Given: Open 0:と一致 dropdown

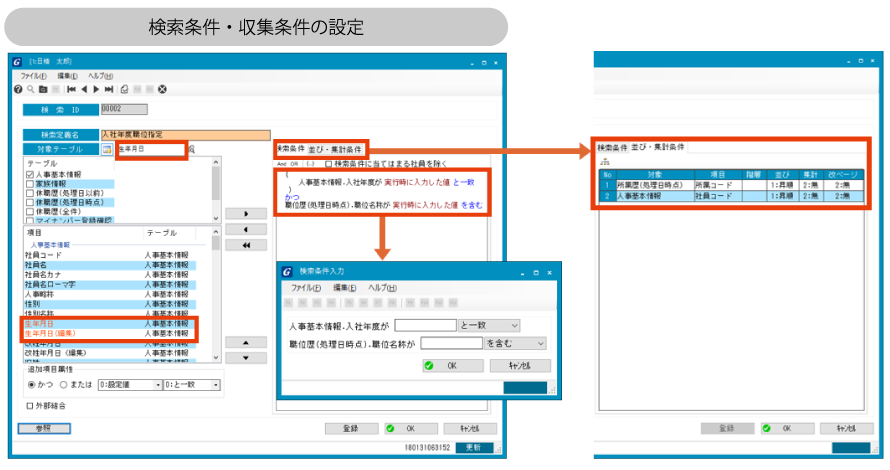Looking at the screenshot, I should [x=192, y=385].
